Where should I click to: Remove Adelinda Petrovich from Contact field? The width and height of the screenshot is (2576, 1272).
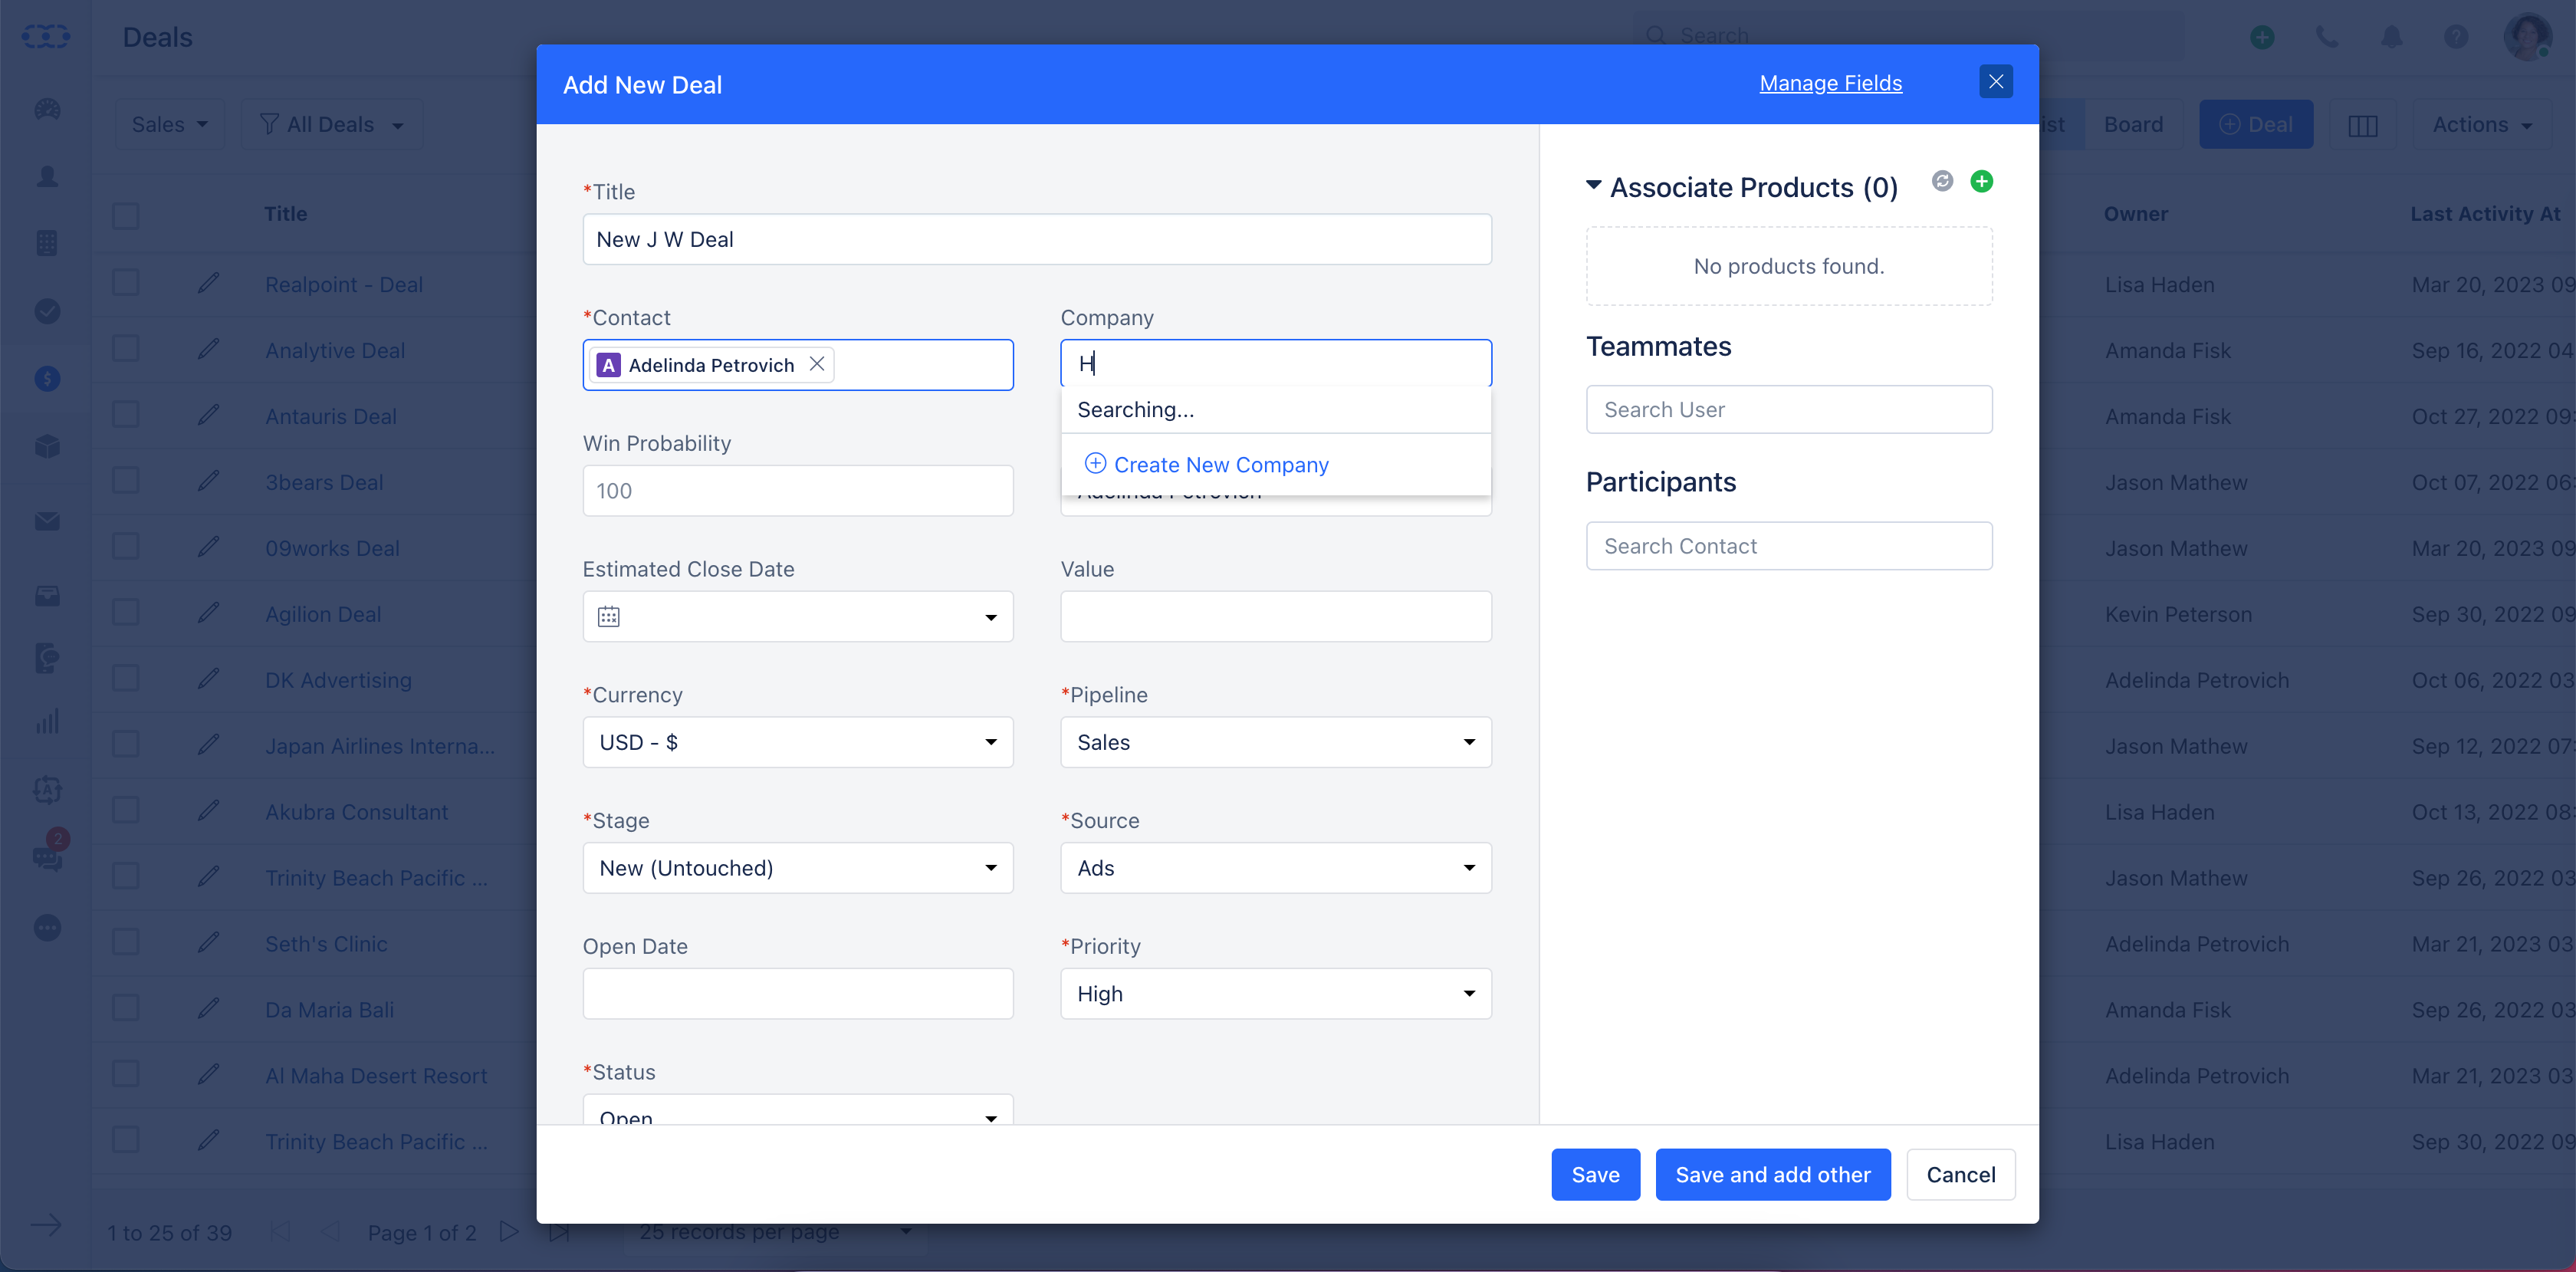[817, 364]
